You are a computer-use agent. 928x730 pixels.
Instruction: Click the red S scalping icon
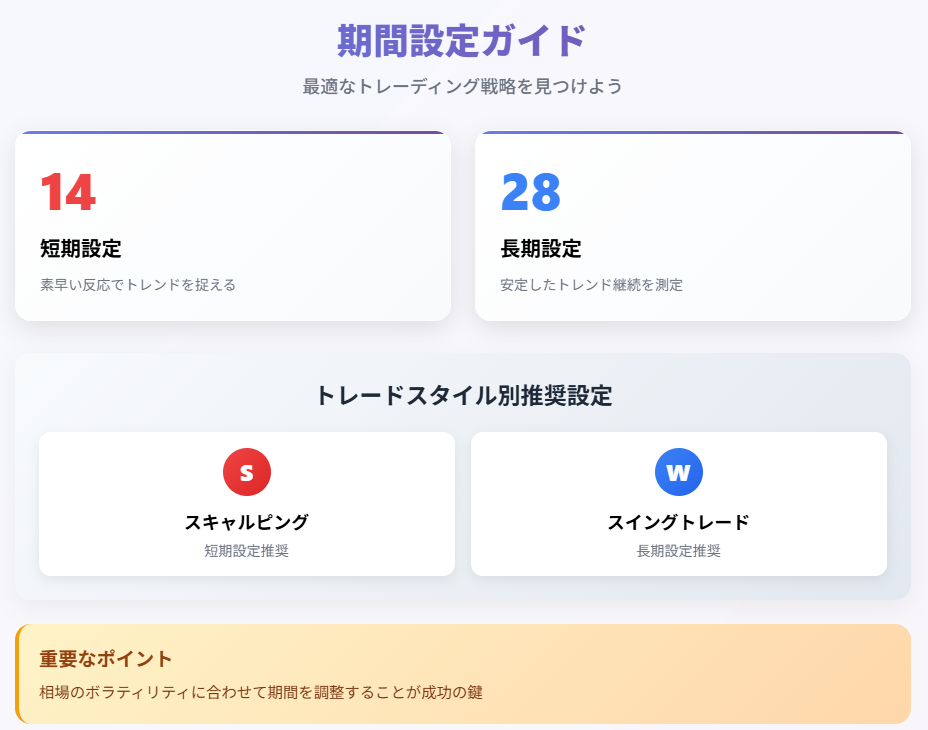[247, 472]
